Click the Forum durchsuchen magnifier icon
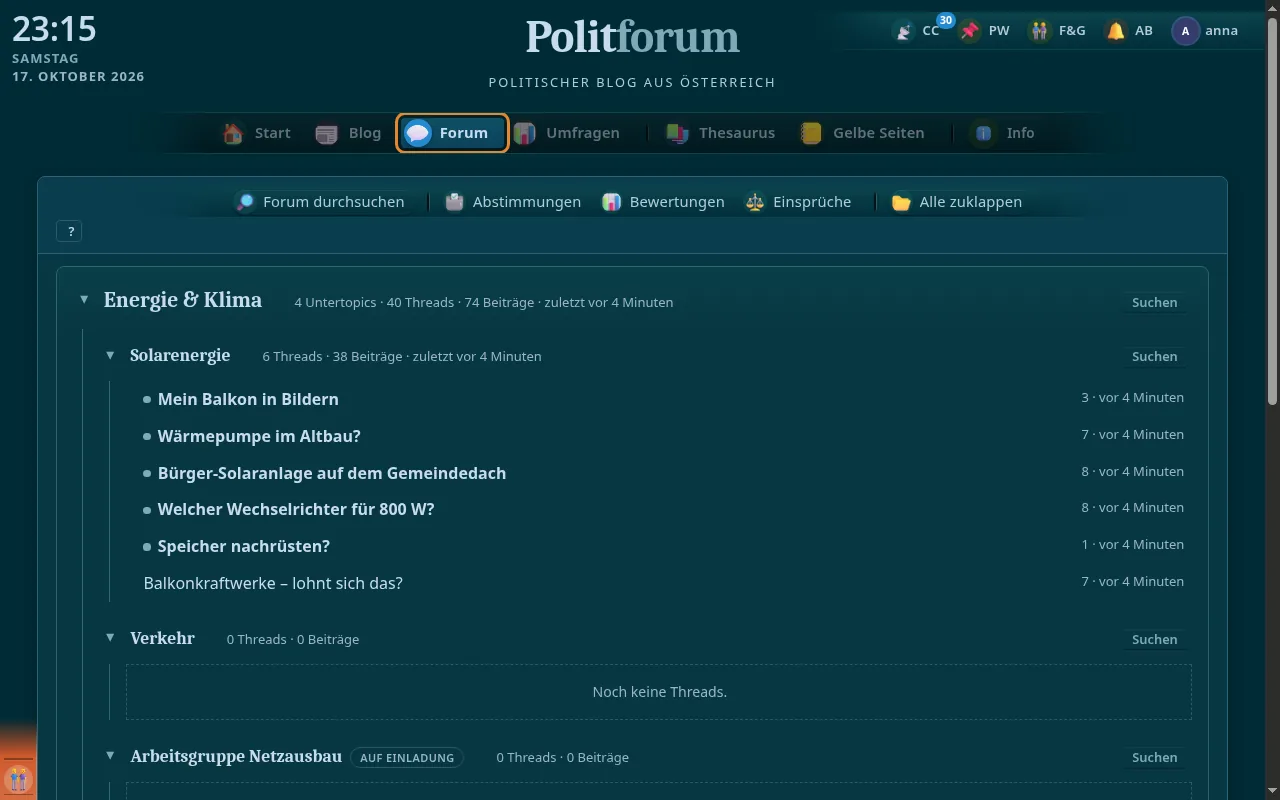Image resolution: width=1280 pixels, height=800 pixels. [245, 202]
